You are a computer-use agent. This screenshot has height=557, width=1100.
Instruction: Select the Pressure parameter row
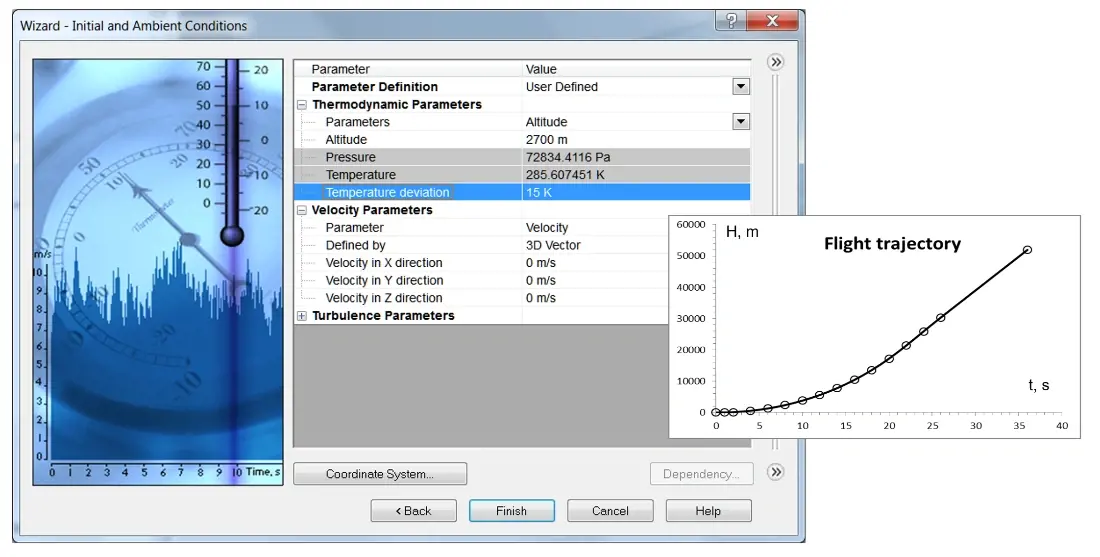[351, 157]
